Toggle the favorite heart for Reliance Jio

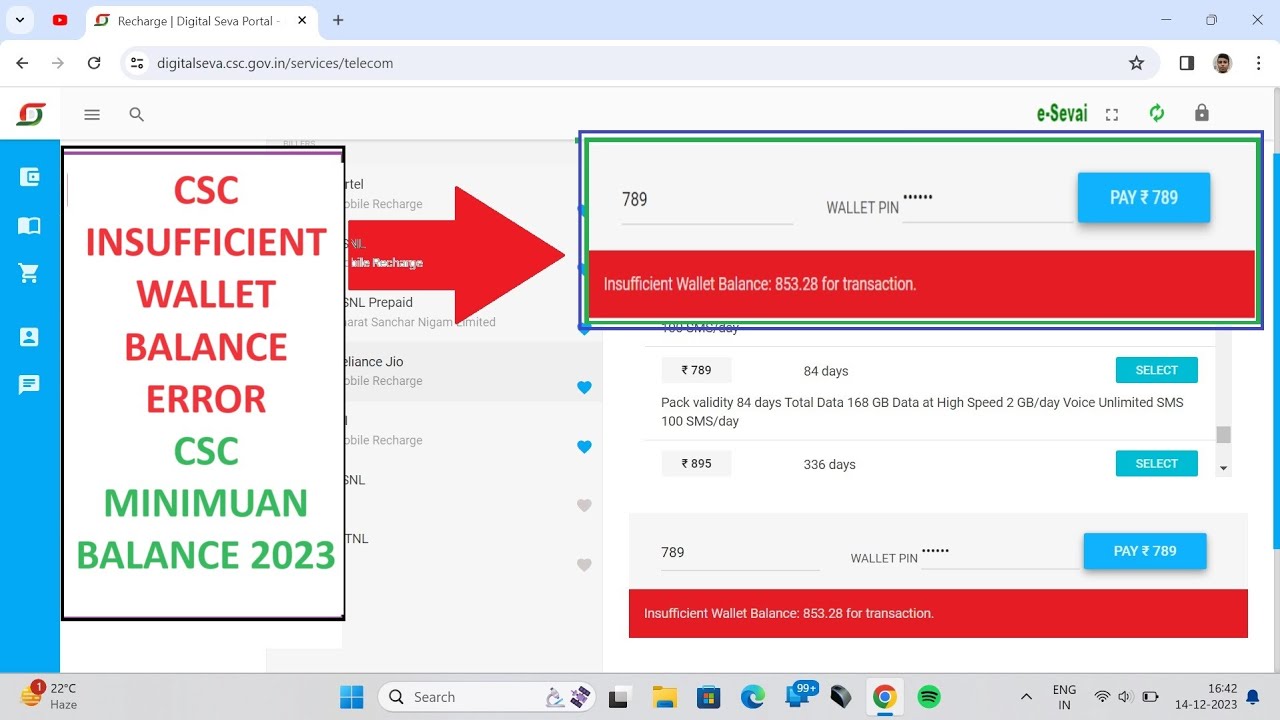(584, 388)
